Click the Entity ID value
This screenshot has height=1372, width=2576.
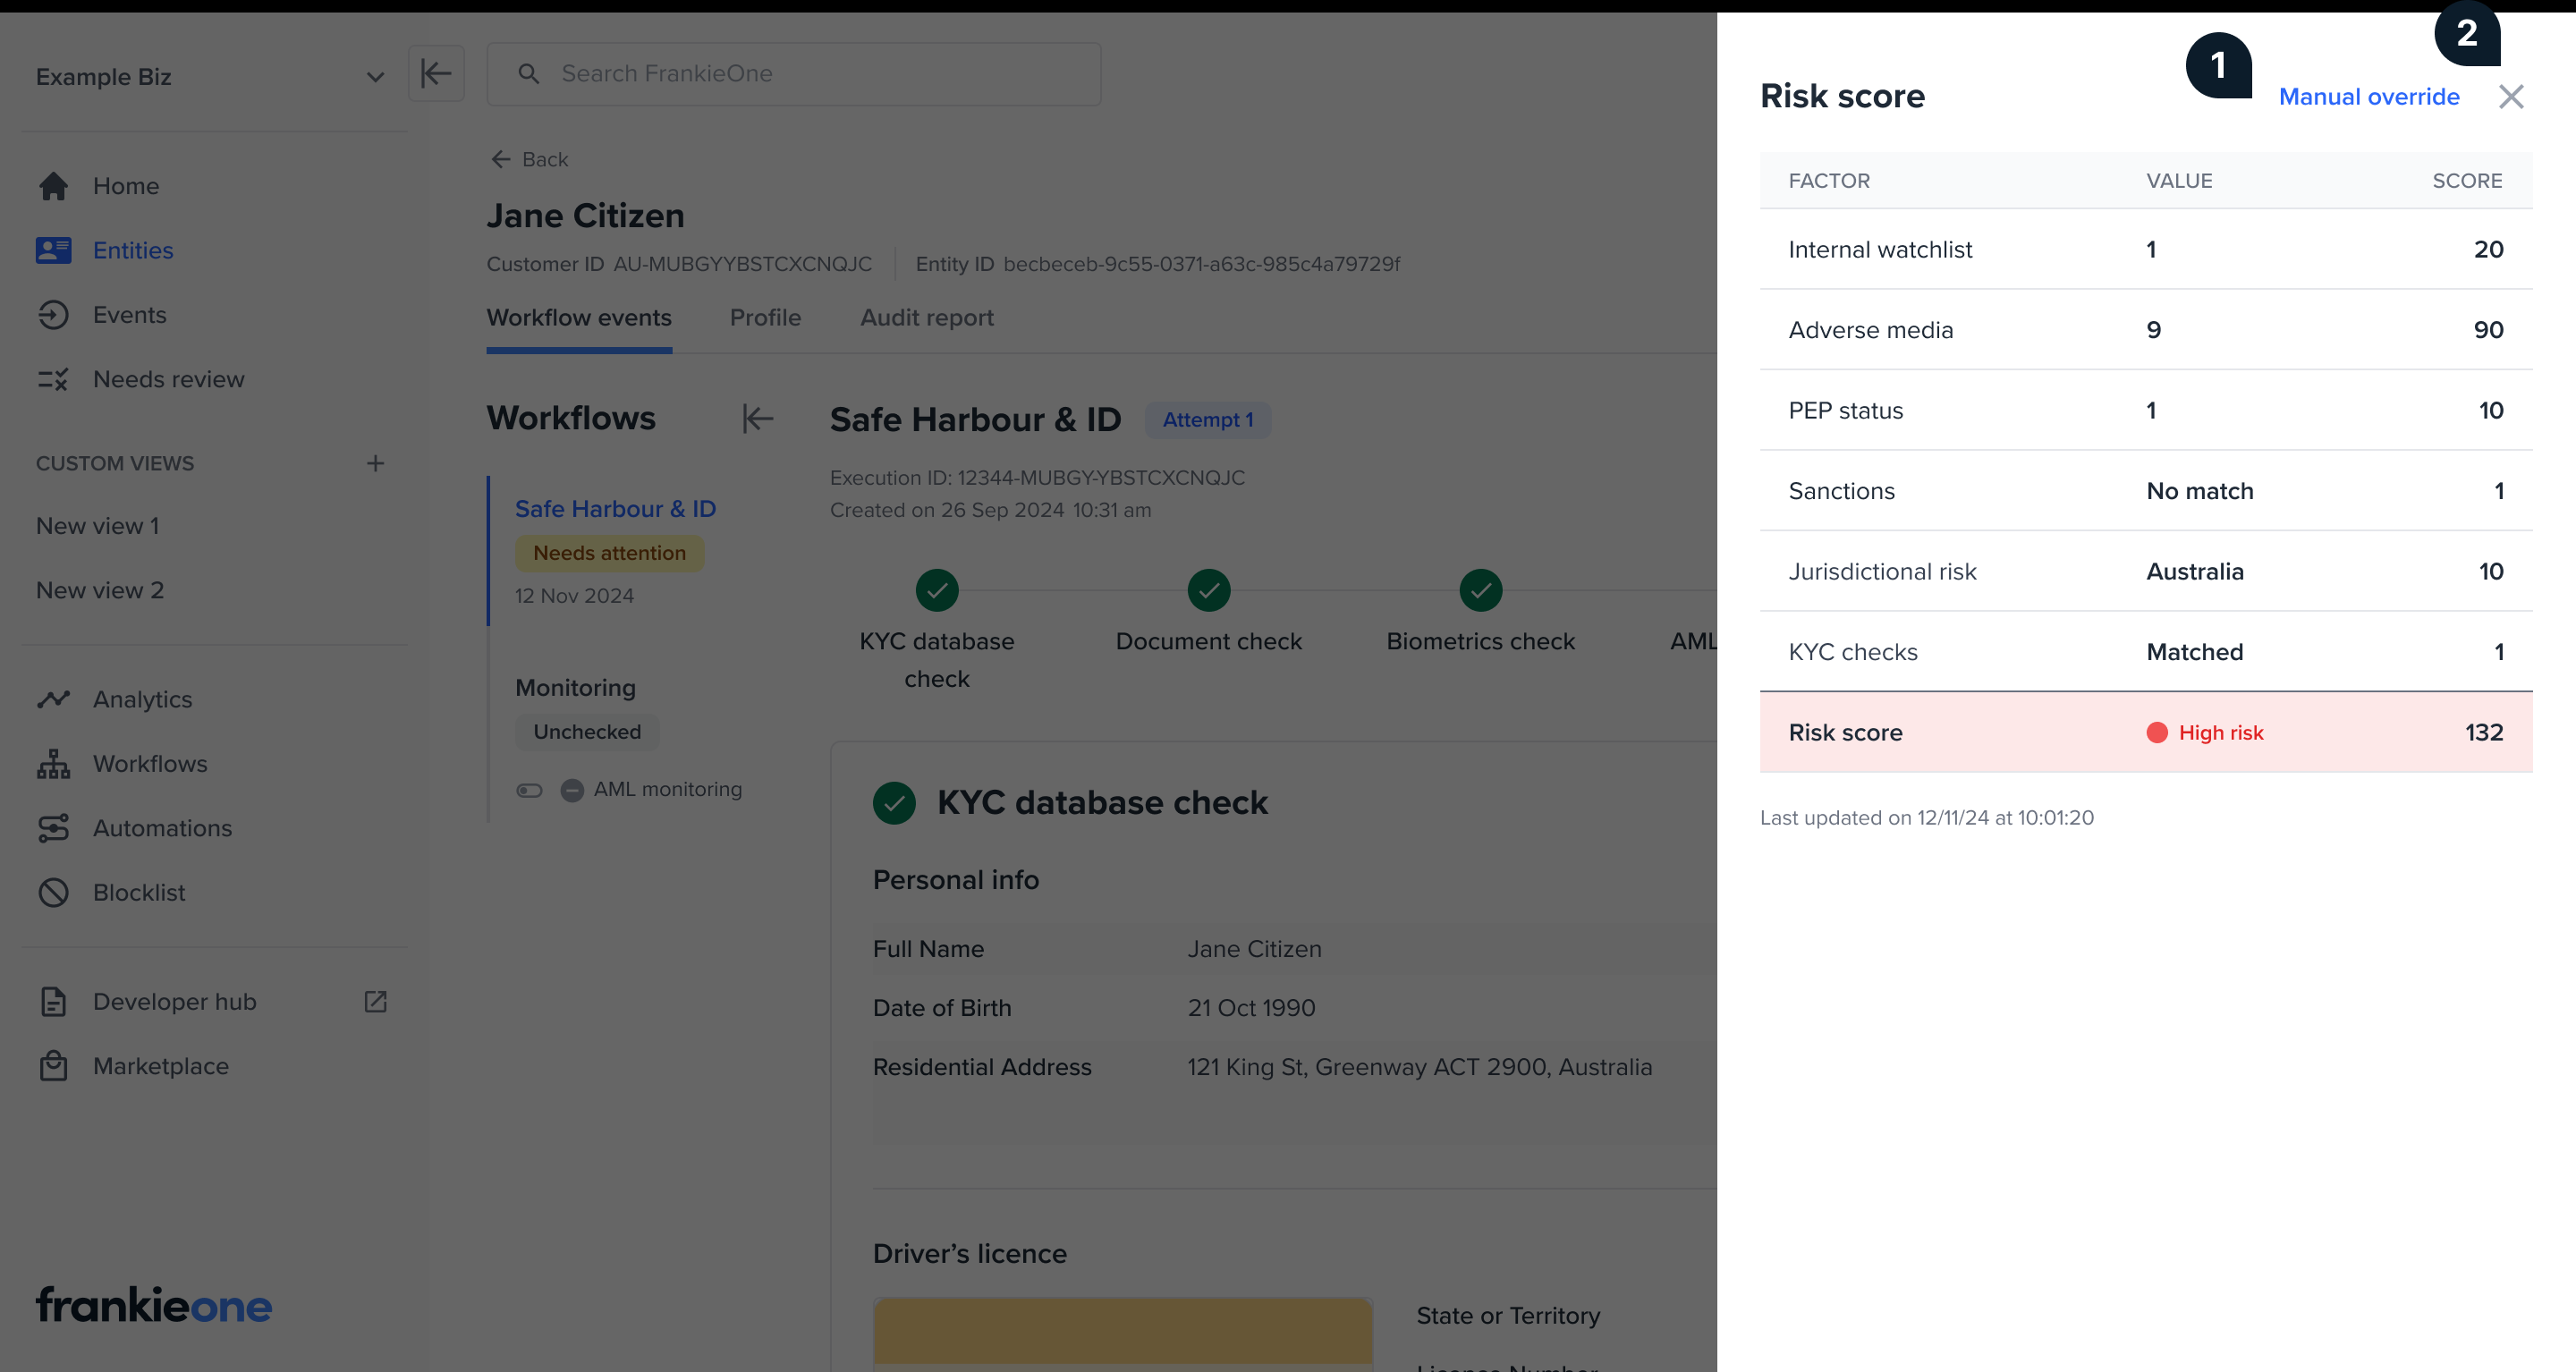click(1201, 264)
